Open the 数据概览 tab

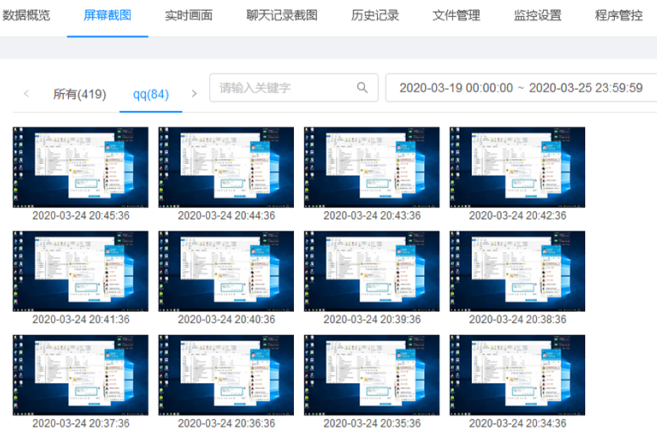click(26, 16)
